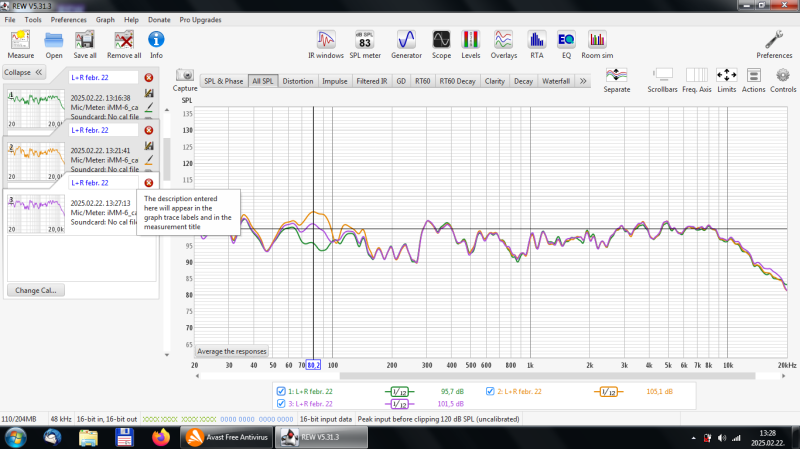Image resolution: width=800 pixels, height=449 pixels.
Task: Click green 1/12 smoothing indicator
Action: click(x=399, y=392)
